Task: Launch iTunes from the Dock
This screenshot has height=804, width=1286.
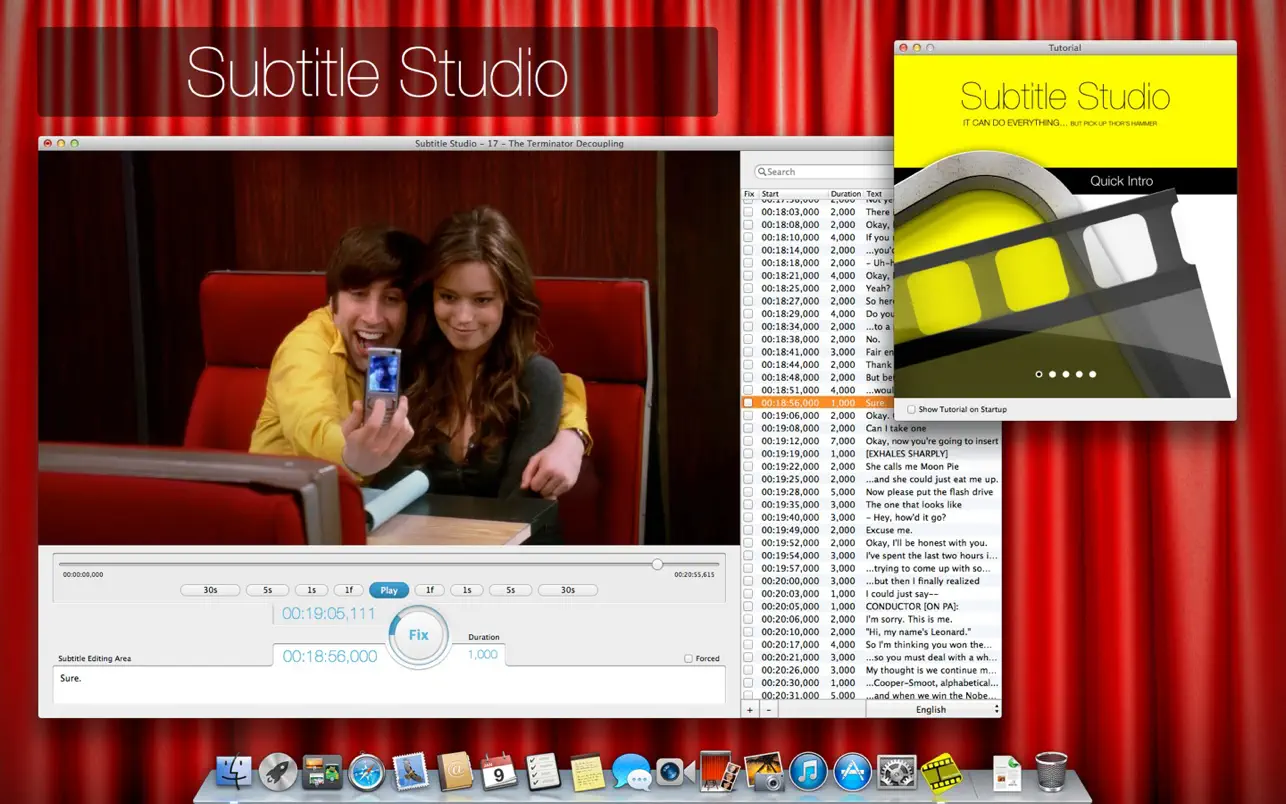Action: [x=808, y=772]
